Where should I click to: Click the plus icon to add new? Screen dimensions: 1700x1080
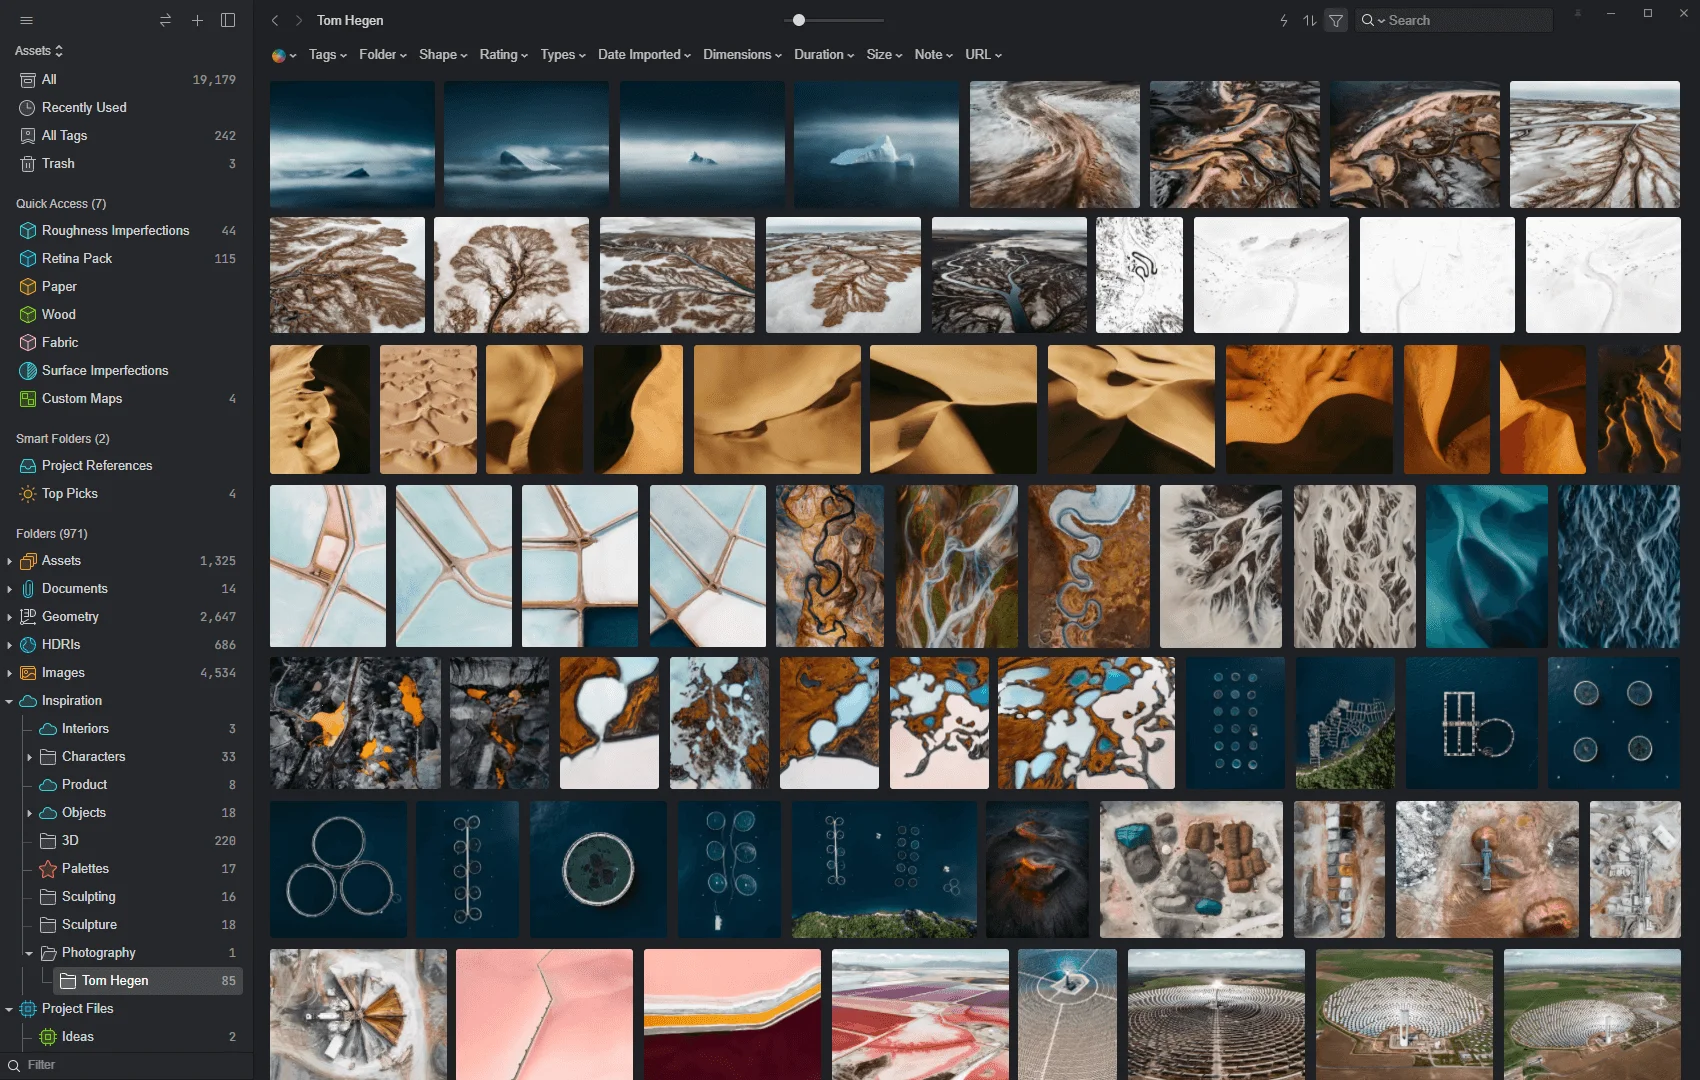click(x=197, y=20)
